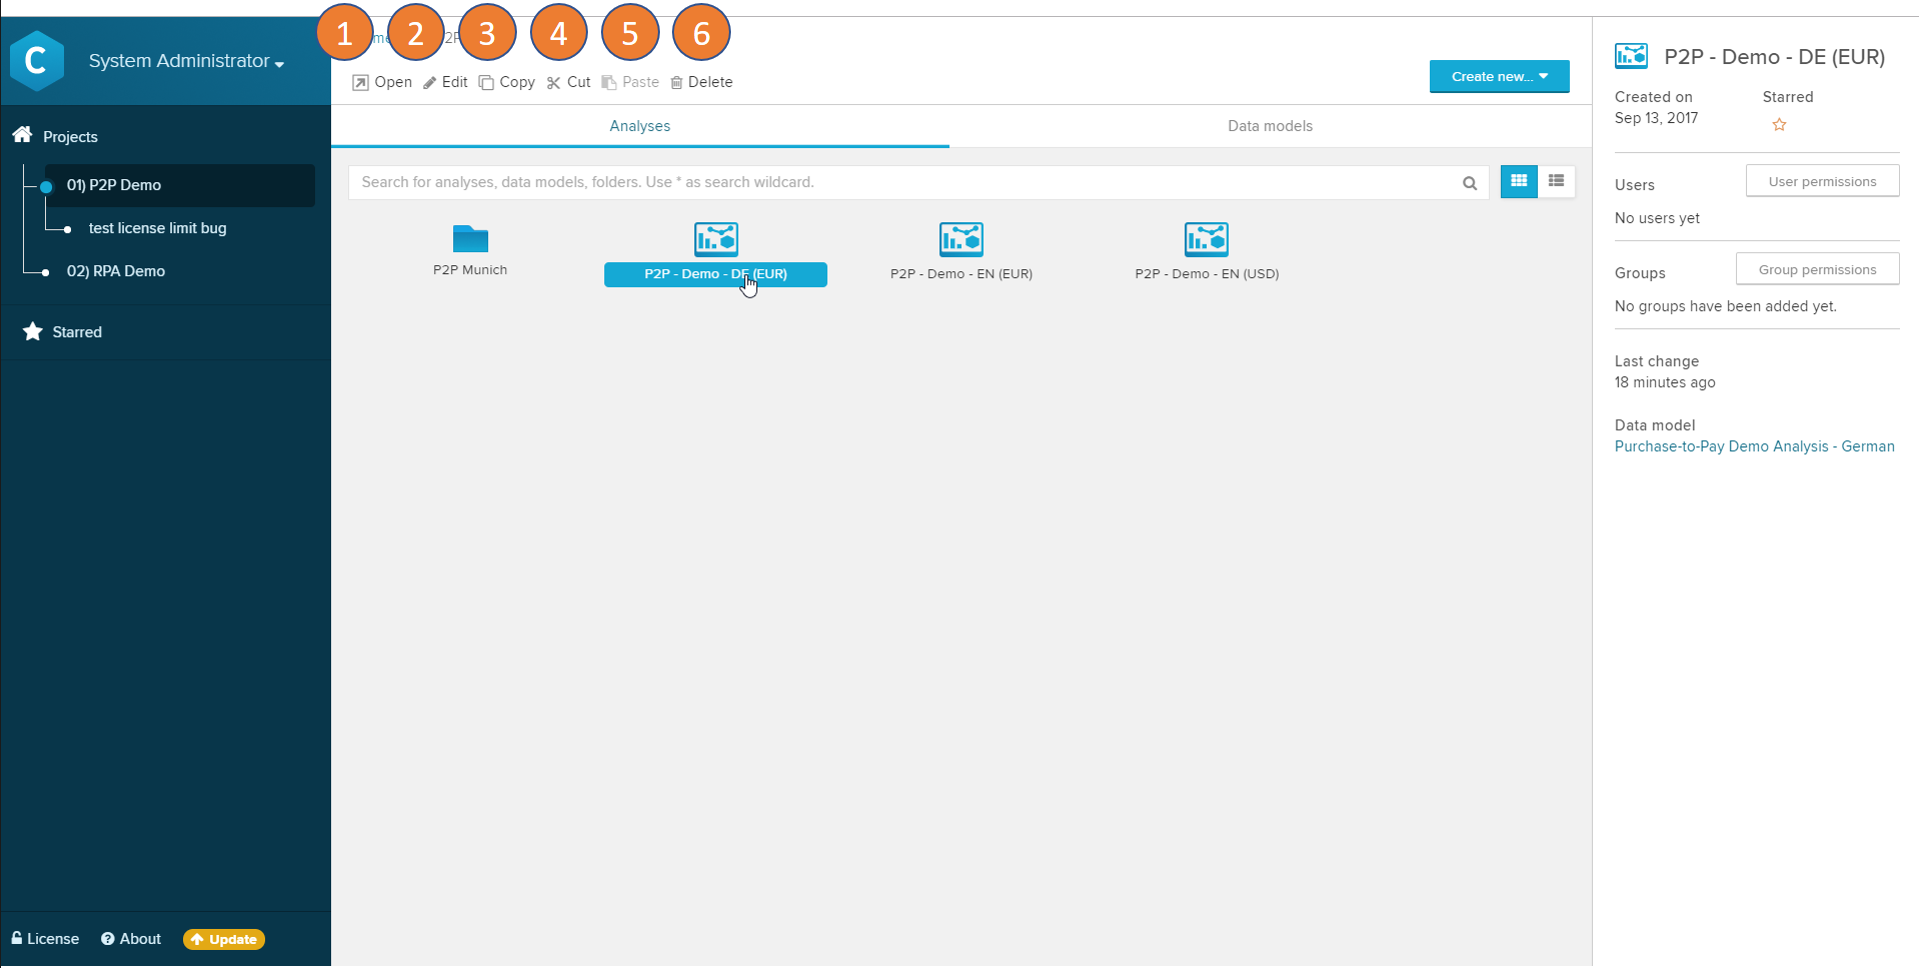This screenshot has width=1919, height=968.
Task: Open the System Administrator dropdown menu
Action: pos(186,61)
